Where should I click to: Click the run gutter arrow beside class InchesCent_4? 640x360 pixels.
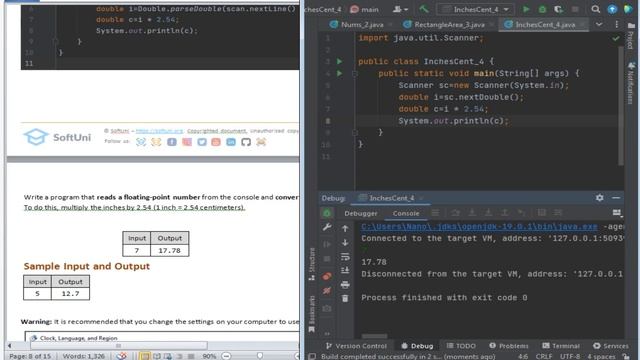coord(340,61)
